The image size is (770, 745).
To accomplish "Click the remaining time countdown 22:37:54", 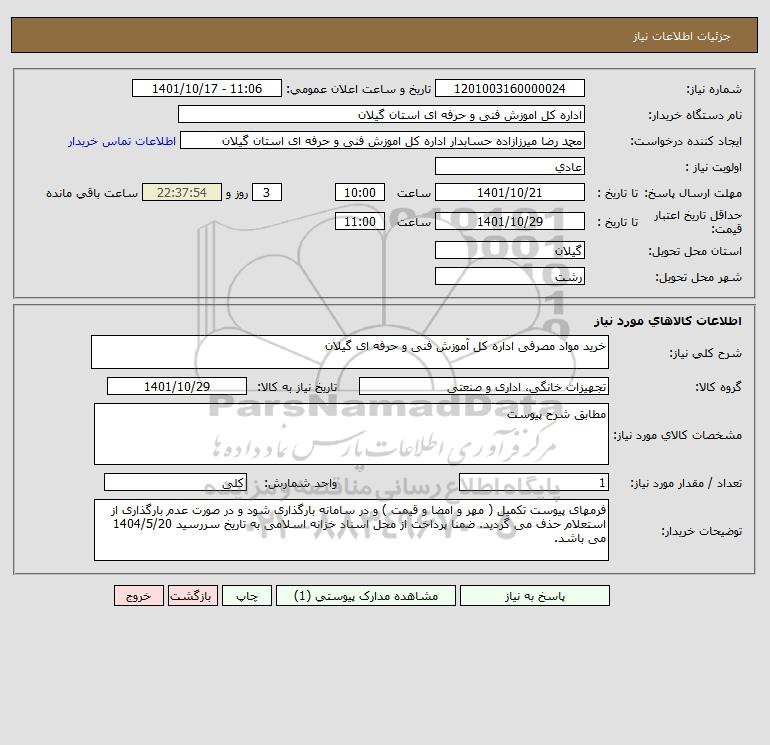I will (182, 193).
